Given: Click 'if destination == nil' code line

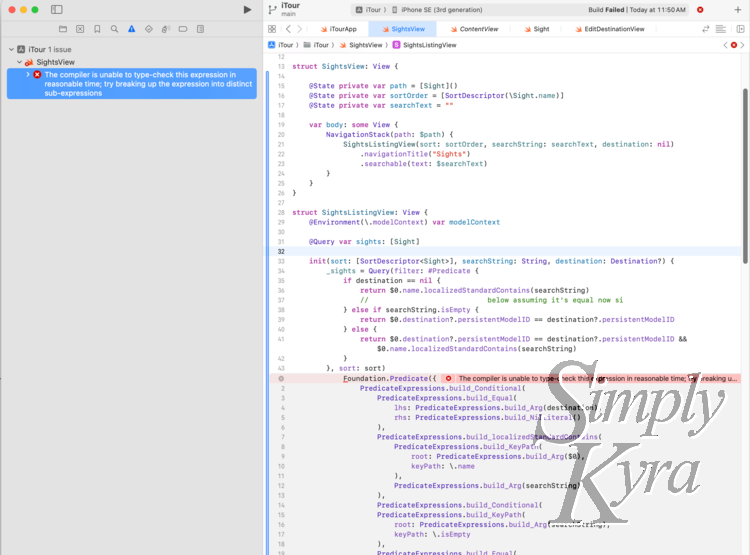Looking at the screenshot, I should [x=391, y=280].
